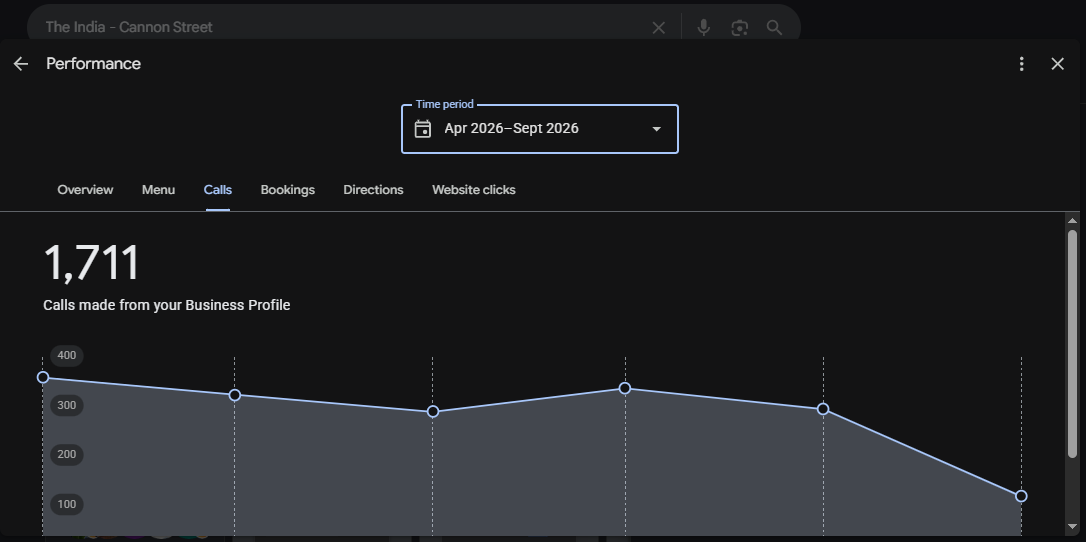1086x542 pixels.
Task: Click the 200 axis label
Action: 66,455
